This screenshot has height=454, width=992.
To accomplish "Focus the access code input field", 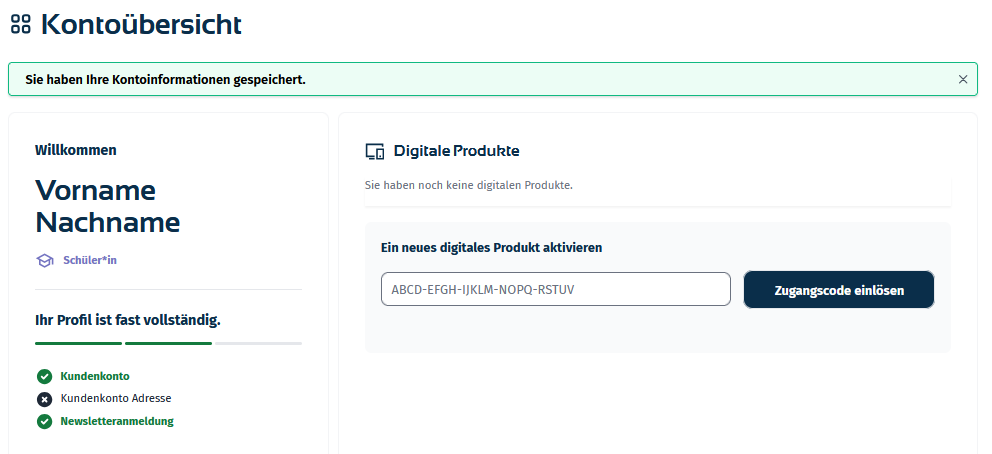I will pyautogui.click(x=555, y=290).
